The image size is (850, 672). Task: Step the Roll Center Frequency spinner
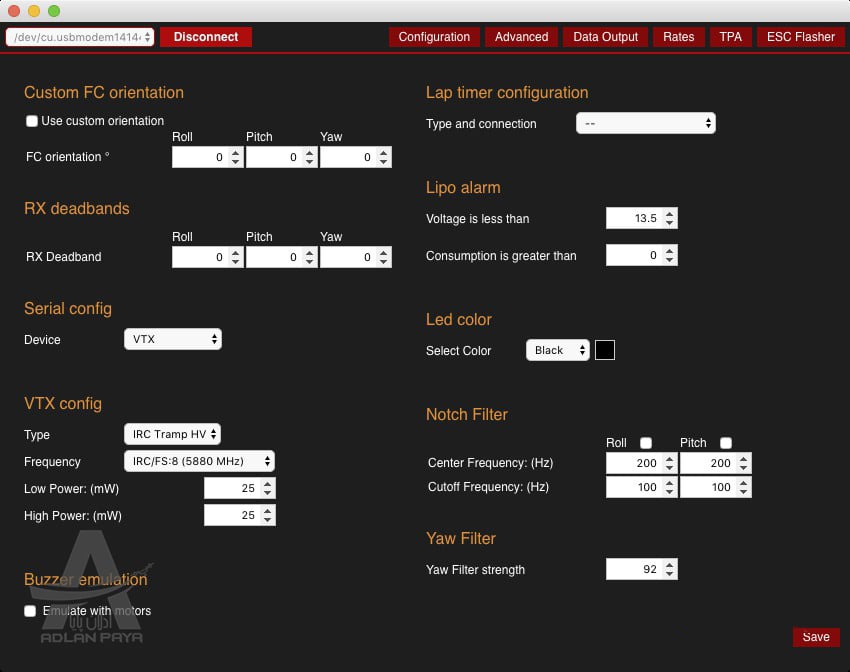tap(670, 463)
